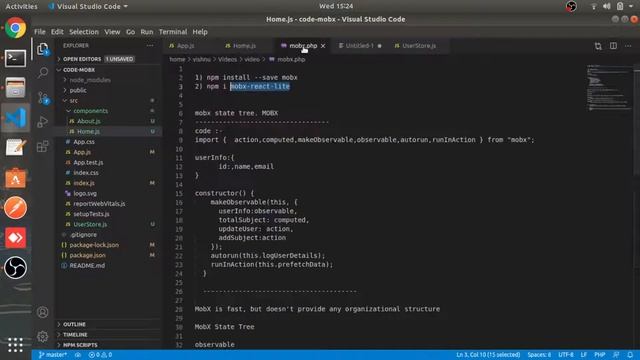Change PHP language mode

[600, 355]
